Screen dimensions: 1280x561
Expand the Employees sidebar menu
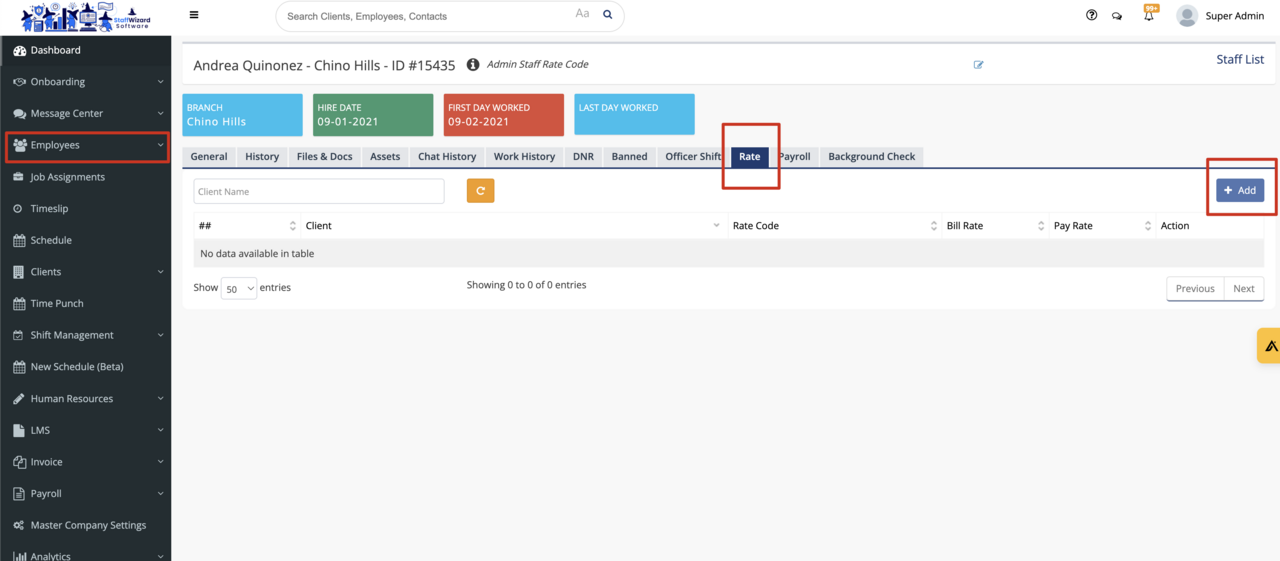pyautogui.click(x=87, y=145)
